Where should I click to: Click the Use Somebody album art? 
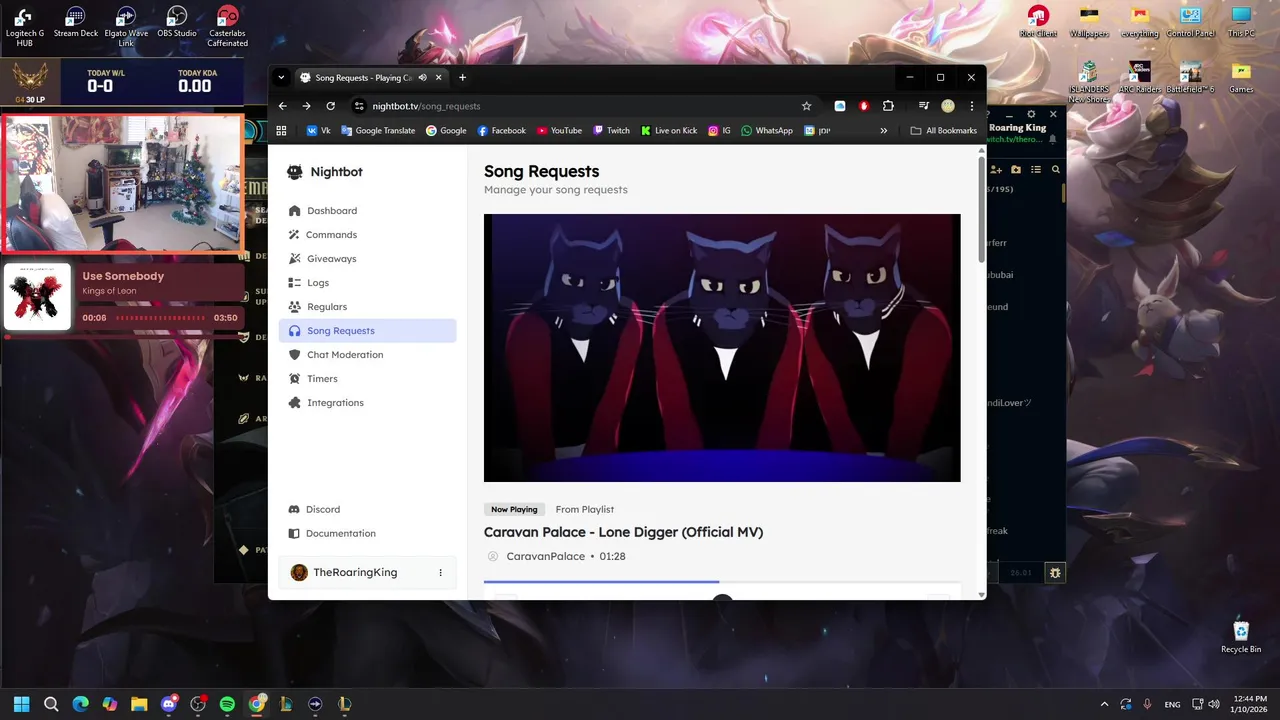point(37,297)
